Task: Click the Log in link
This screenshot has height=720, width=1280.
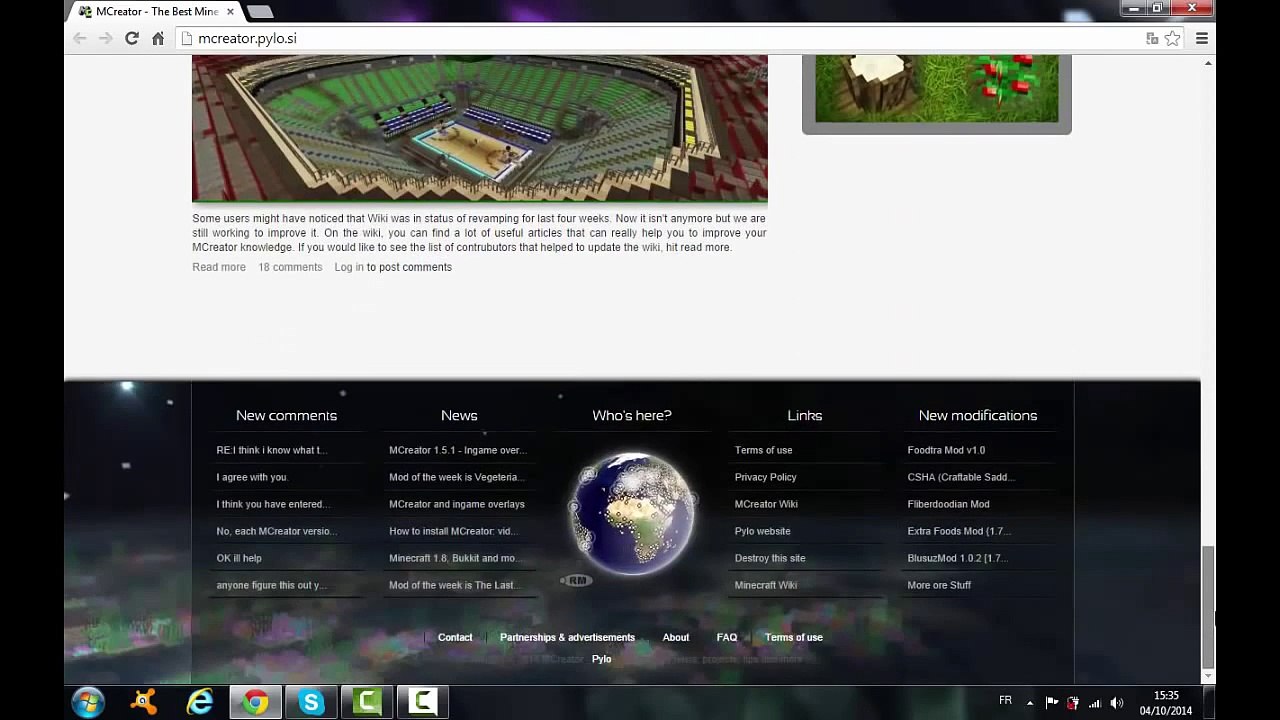Action: (x=349, y=267)
